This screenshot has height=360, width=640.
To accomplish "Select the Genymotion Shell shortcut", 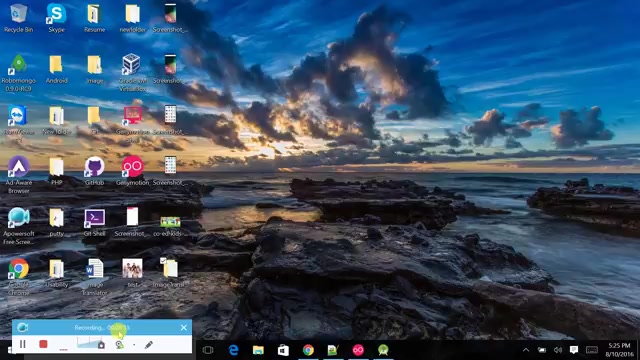I will pyautogui.click(x=133, y=122).
